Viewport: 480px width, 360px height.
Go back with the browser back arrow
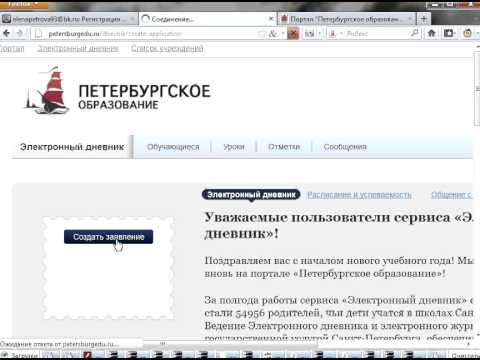[6, 33]
